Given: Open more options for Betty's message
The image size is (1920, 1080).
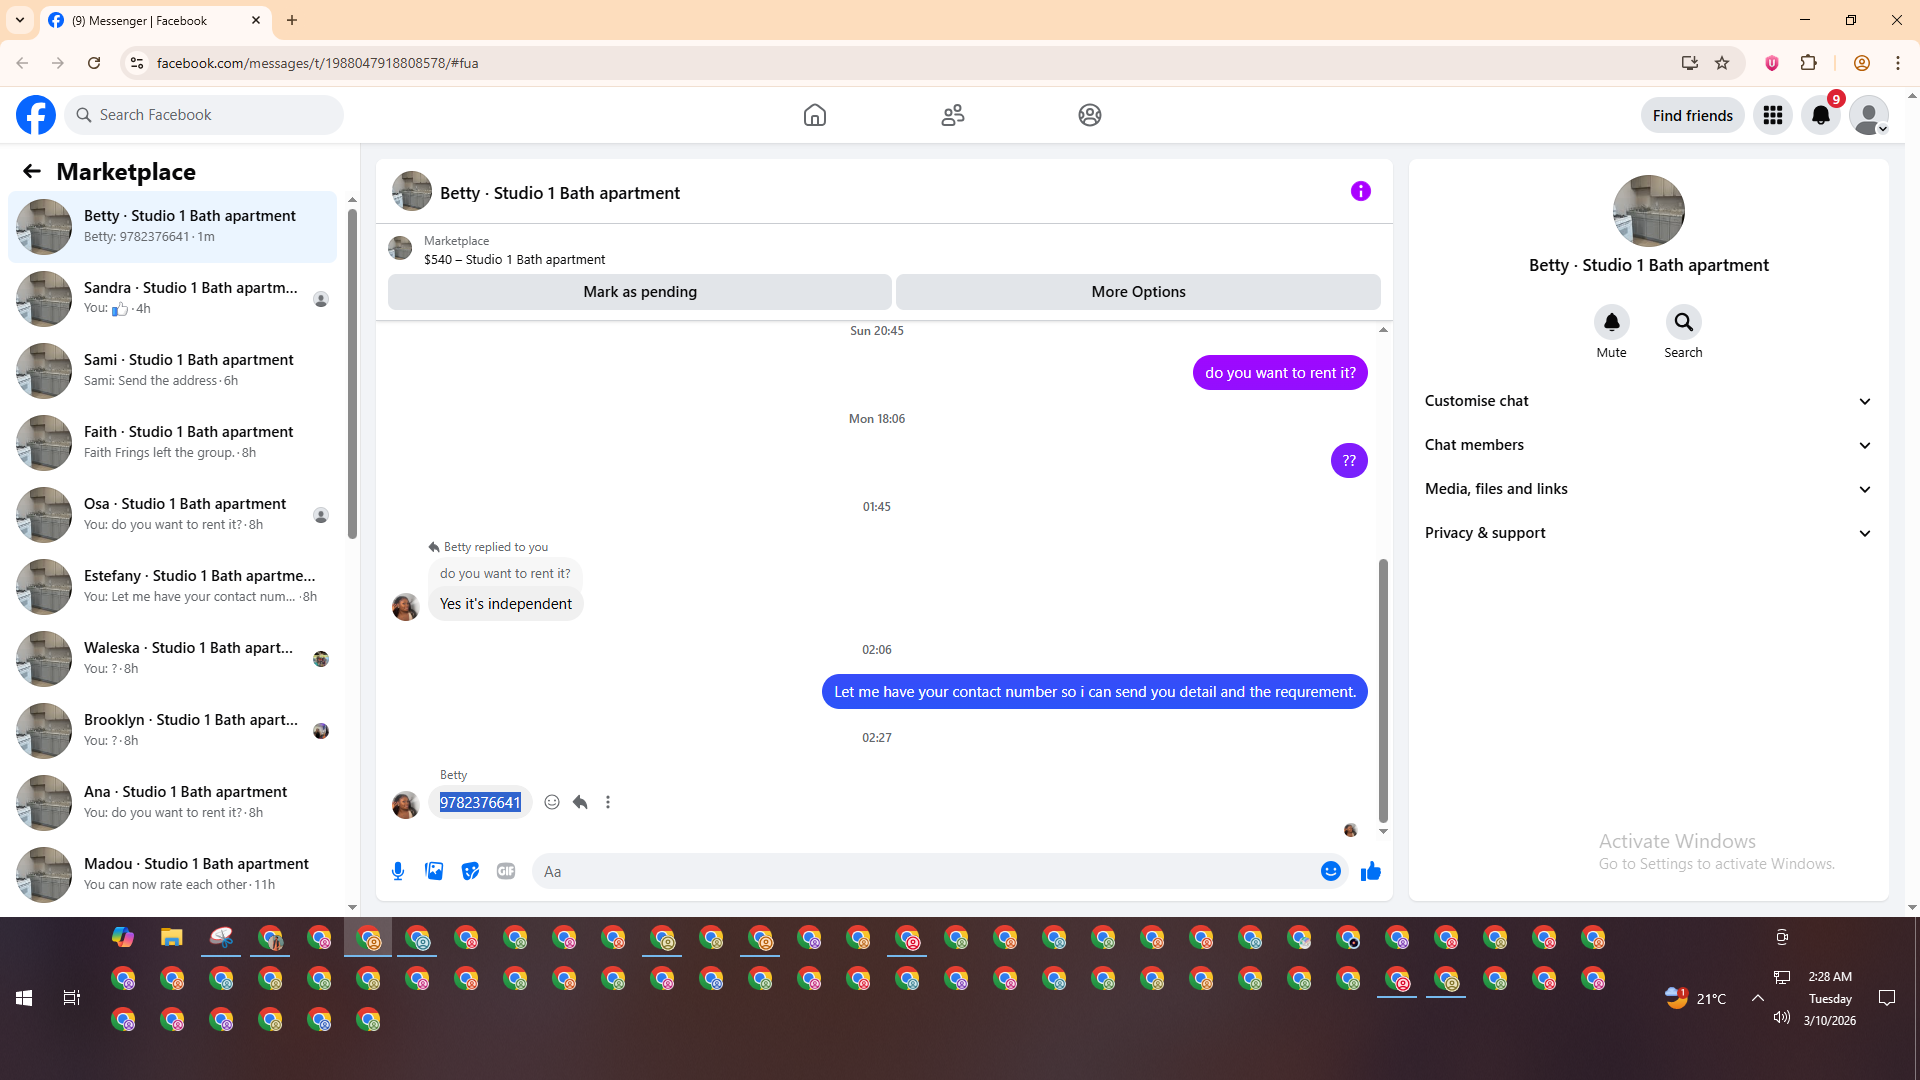Looking at the screenshot, I should (608, 802).
